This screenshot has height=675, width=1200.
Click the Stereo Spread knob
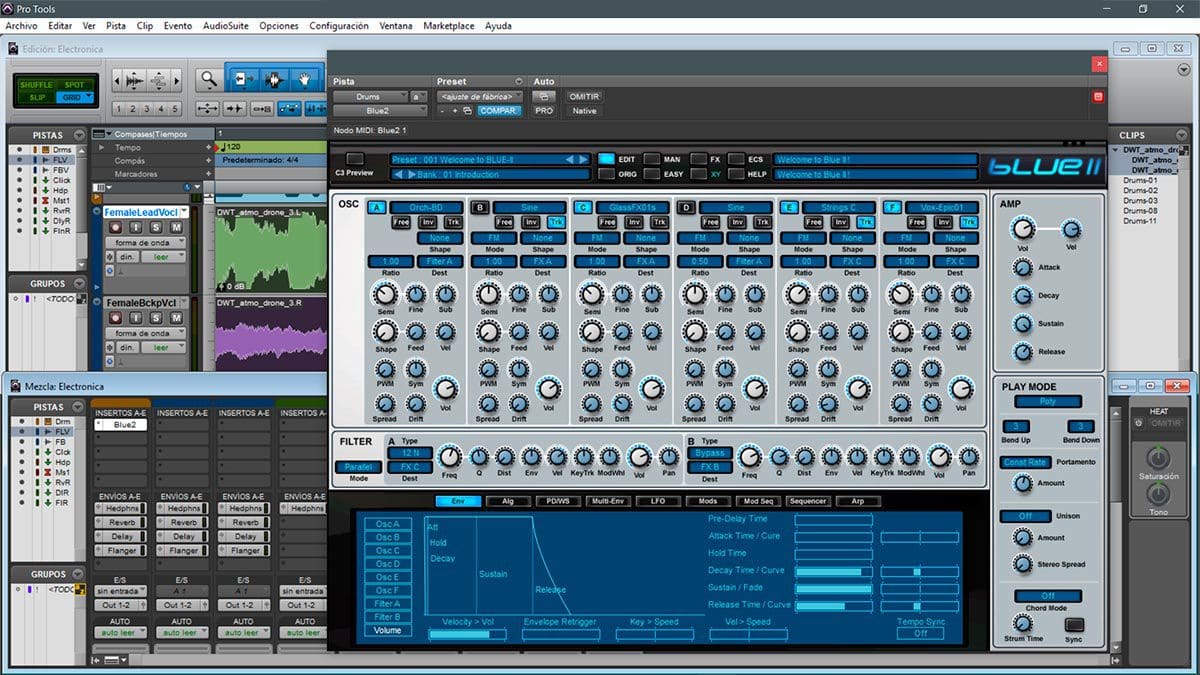1022,565
